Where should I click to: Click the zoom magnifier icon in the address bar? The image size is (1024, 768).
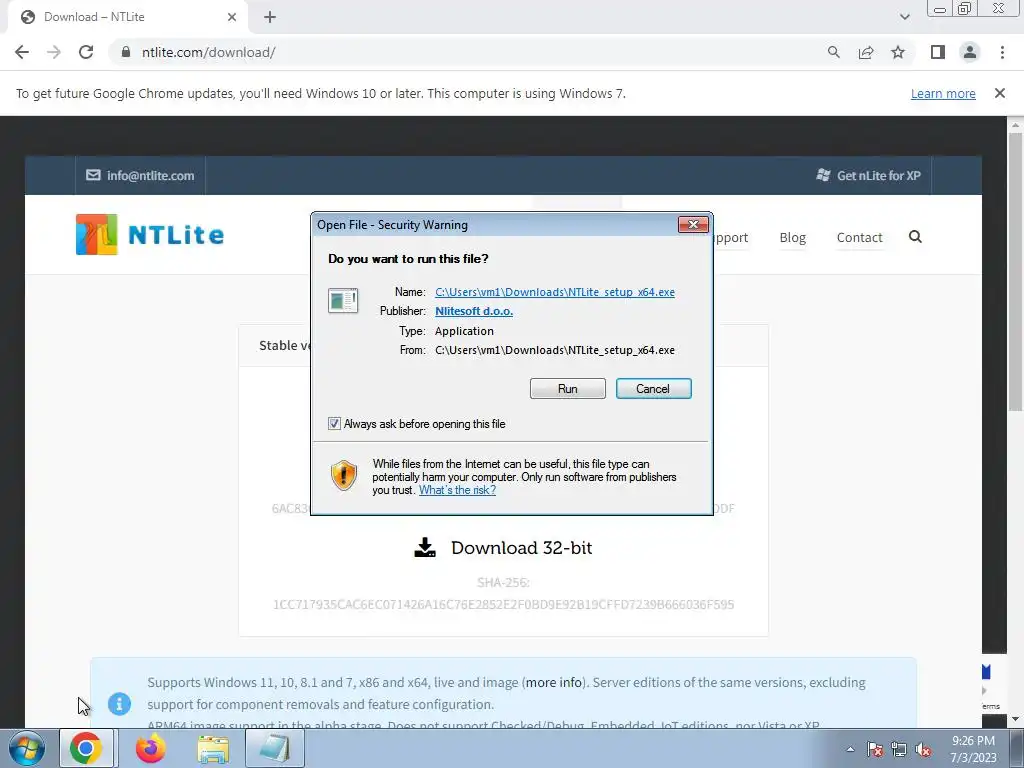833,52
